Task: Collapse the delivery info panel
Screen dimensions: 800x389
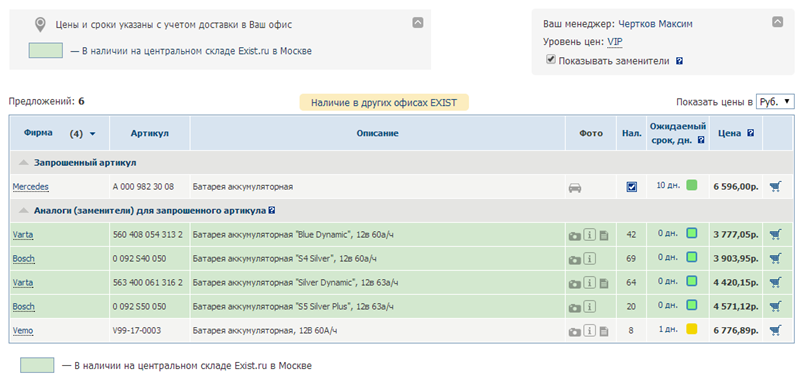Action: (418, 22)
